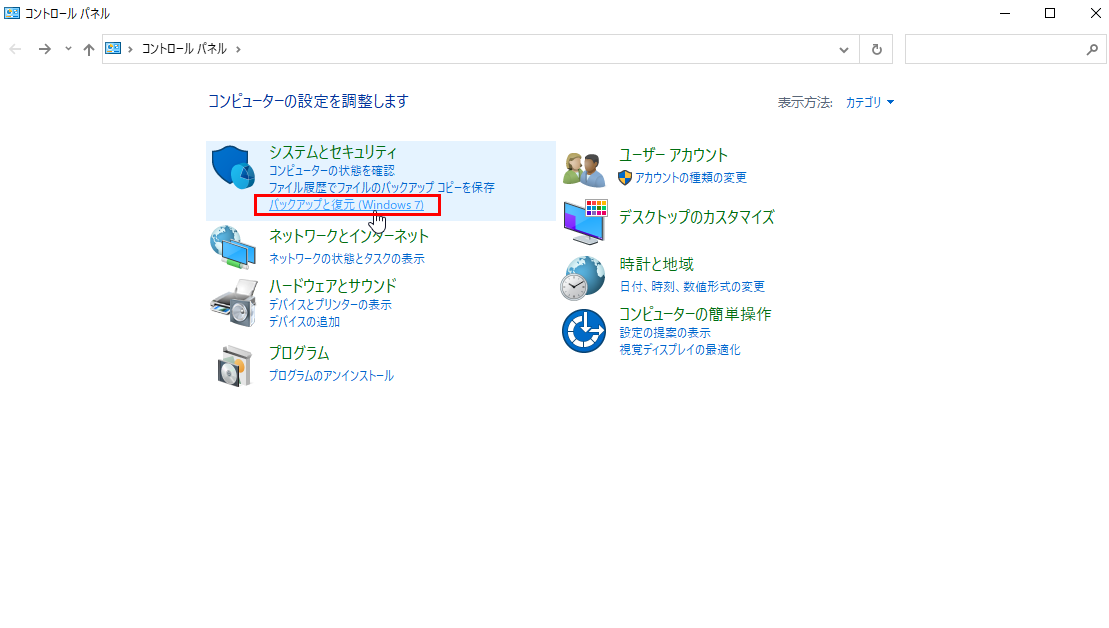The height and width of the screenshot is (628, 1109).
Task: Click the Back navigation arrow
Action: tap(16, 49)
